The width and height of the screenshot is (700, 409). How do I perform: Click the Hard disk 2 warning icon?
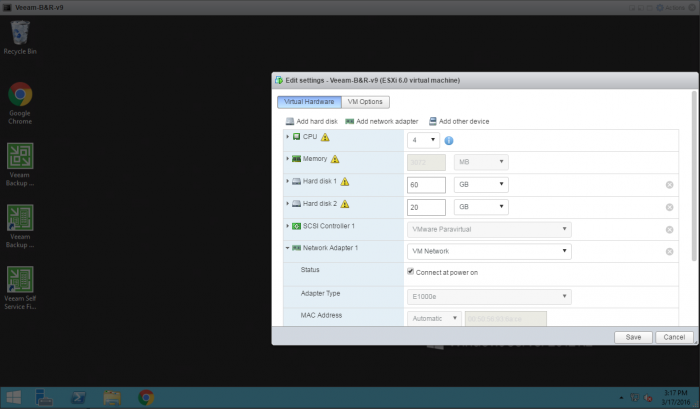(345, 204)
